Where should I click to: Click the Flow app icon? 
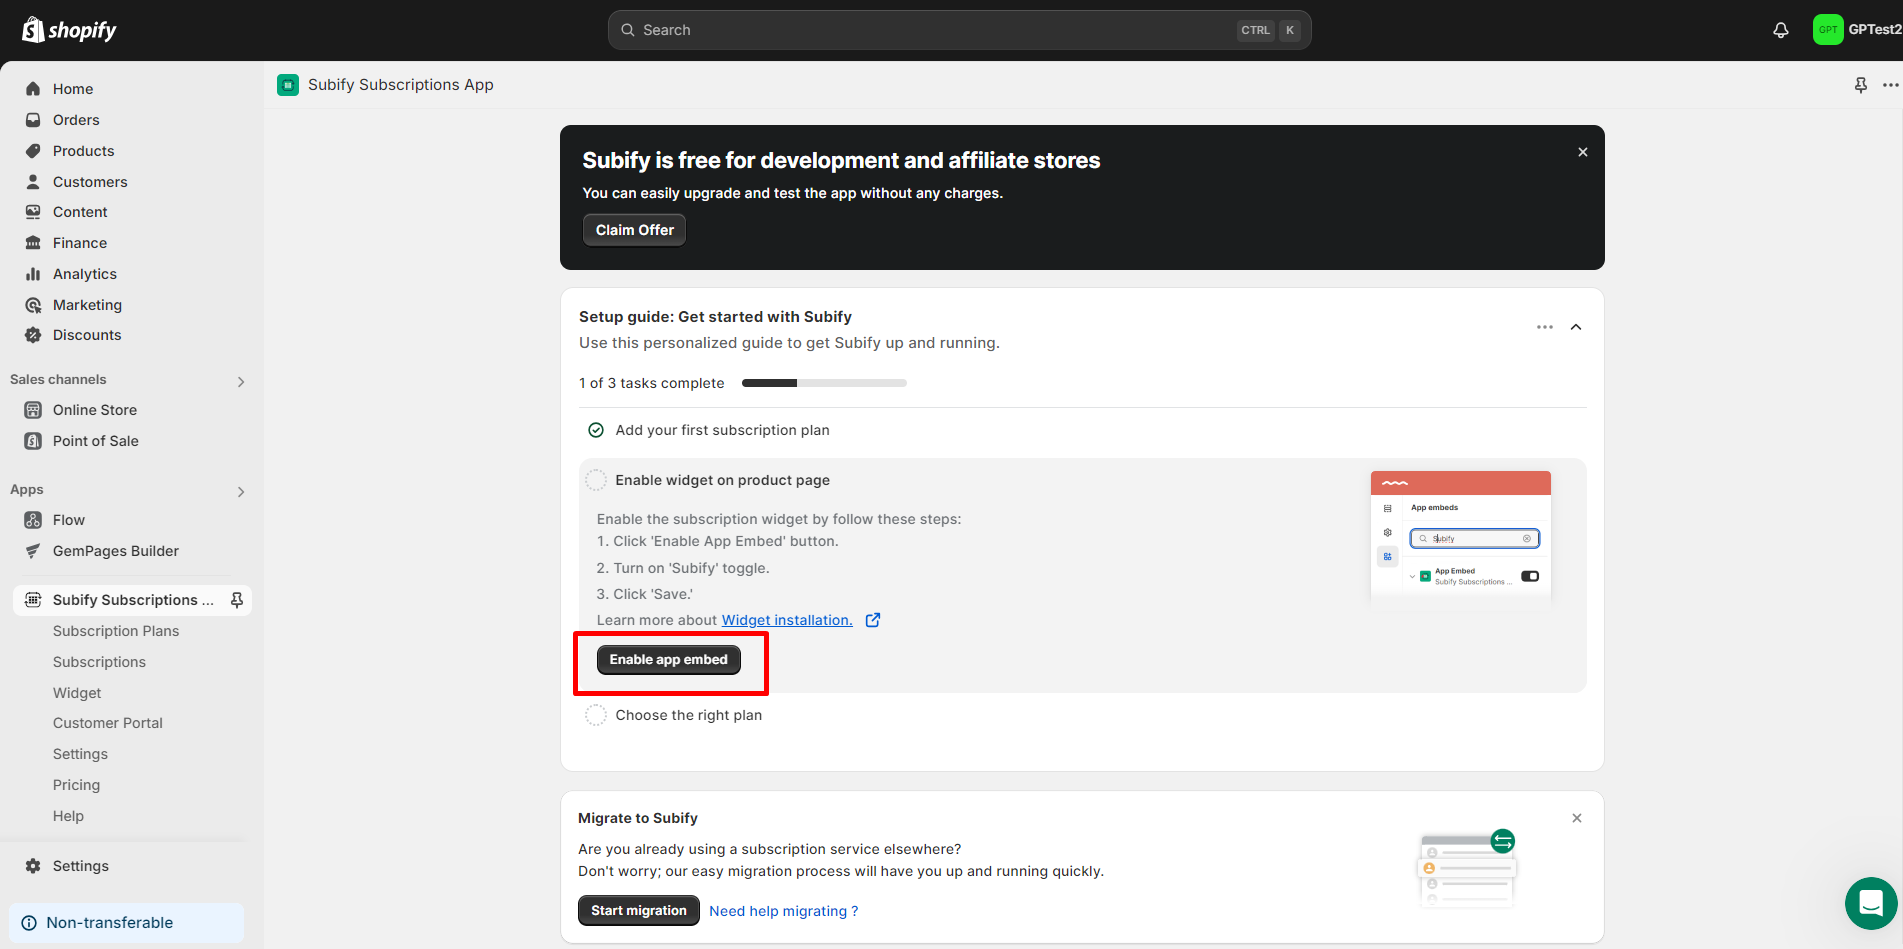pos(34,519)
